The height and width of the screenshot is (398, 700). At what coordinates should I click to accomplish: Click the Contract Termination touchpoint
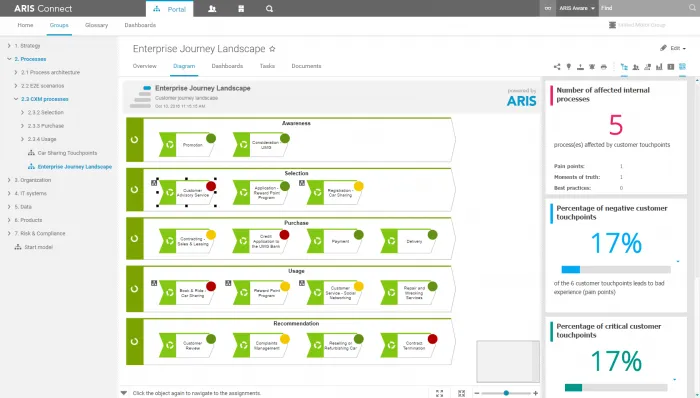click(x=408, y=345)
